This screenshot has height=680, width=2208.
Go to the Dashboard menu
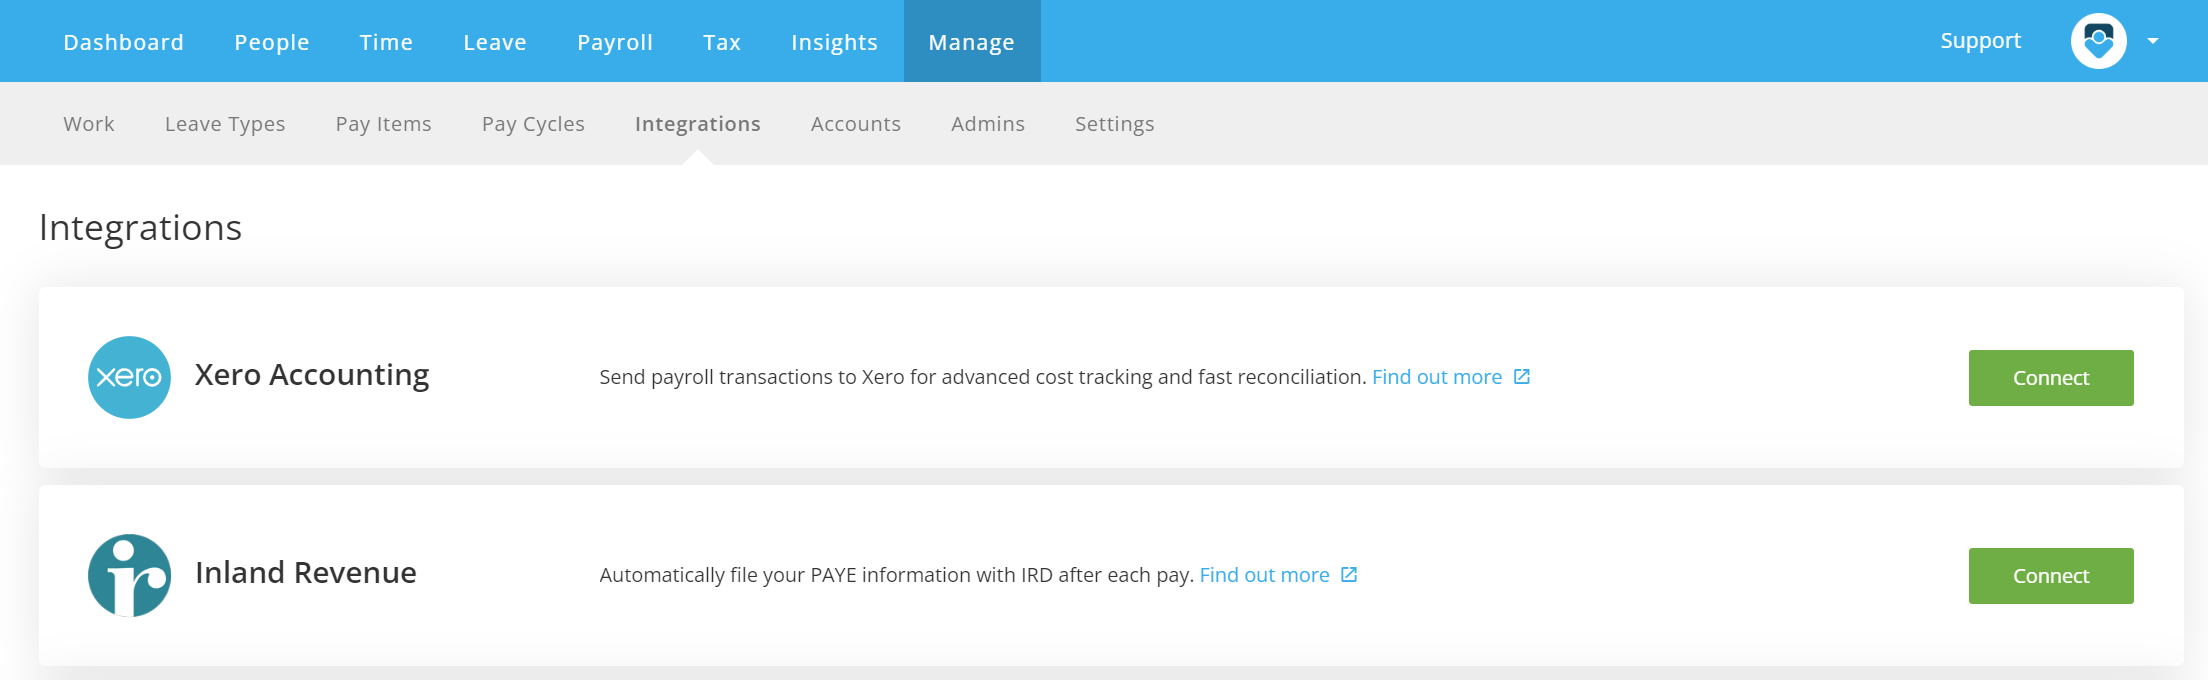point(124,42)
